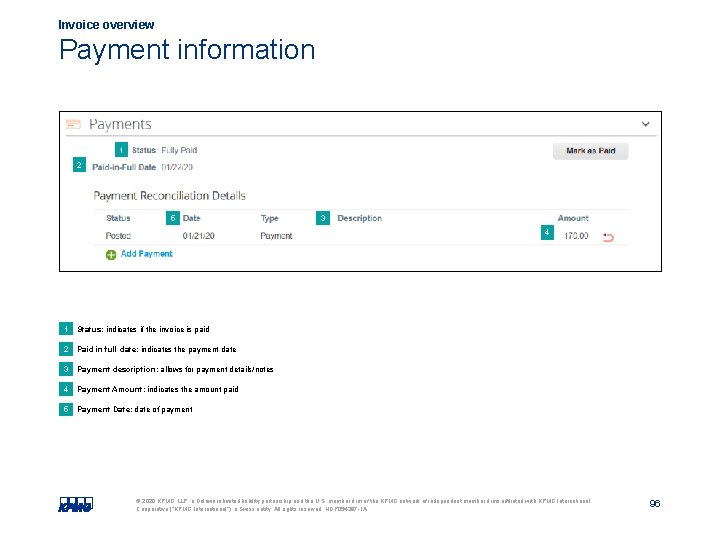Click the Fully Paid status value
720x540 pixels.
point(179,150)
